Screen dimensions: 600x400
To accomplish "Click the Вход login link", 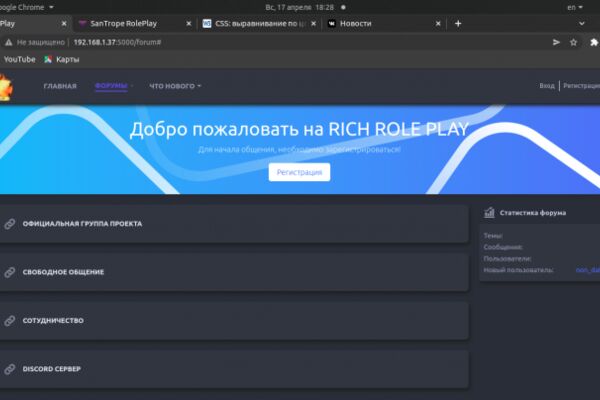I will [547, 86].
